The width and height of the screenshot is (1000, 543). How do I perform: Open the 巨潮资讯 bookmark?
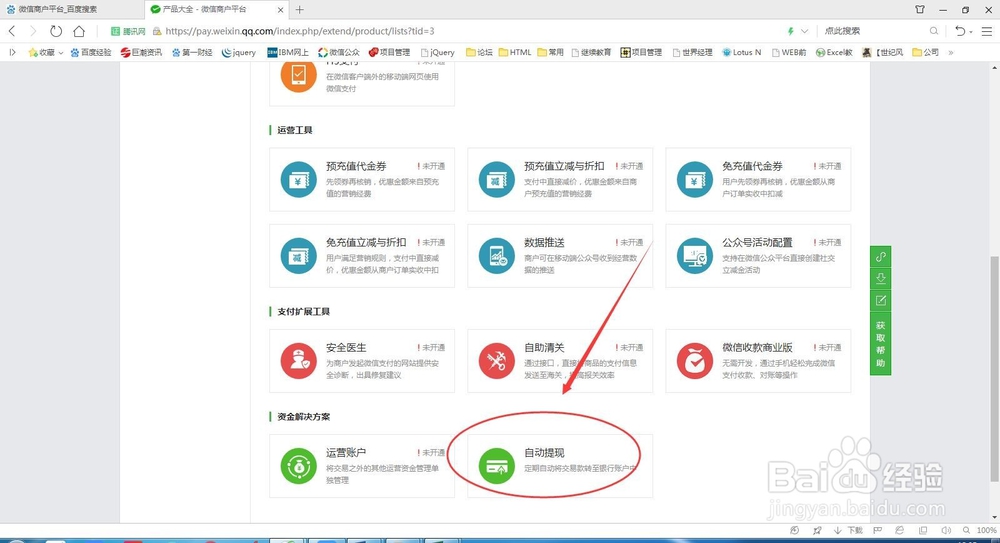[x=142, y=52]
